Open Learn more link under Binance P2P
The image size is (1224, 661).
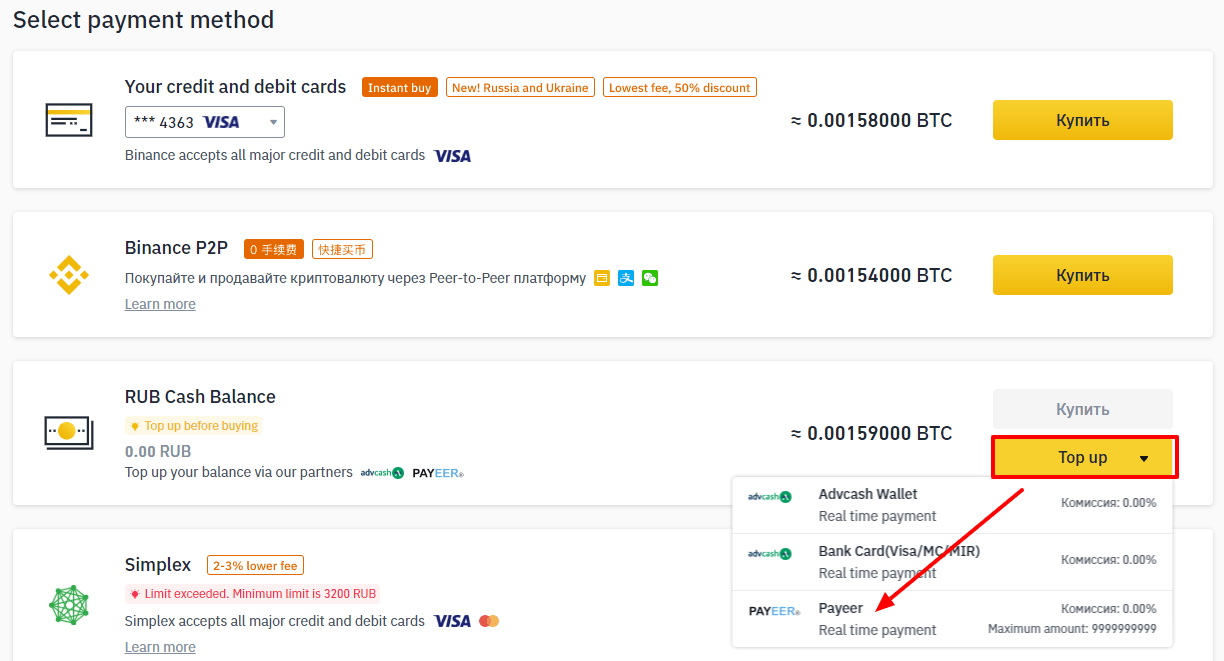[x=160, y=304]
